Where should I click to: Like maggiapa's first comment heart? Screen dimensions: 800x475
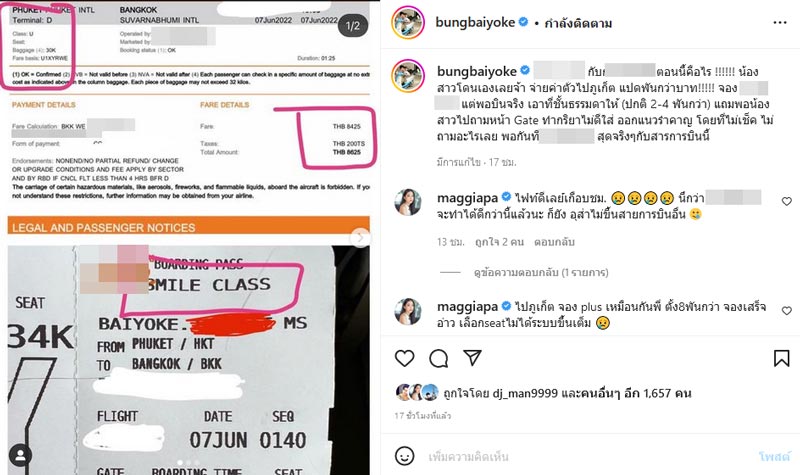pyautogui.click(x=787, y=201)
